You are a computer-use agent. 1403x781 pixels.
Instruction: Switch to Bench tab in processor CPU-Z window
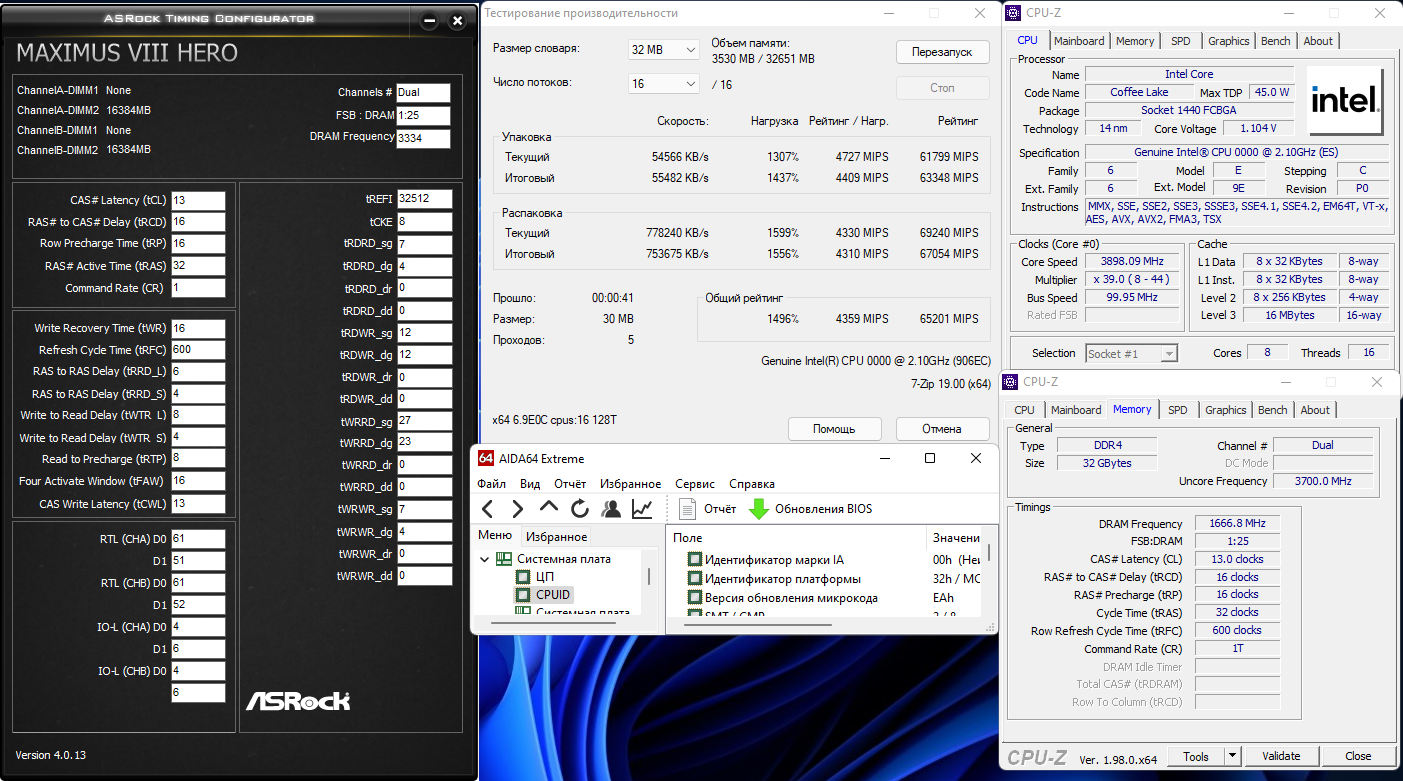(1275, 41)
